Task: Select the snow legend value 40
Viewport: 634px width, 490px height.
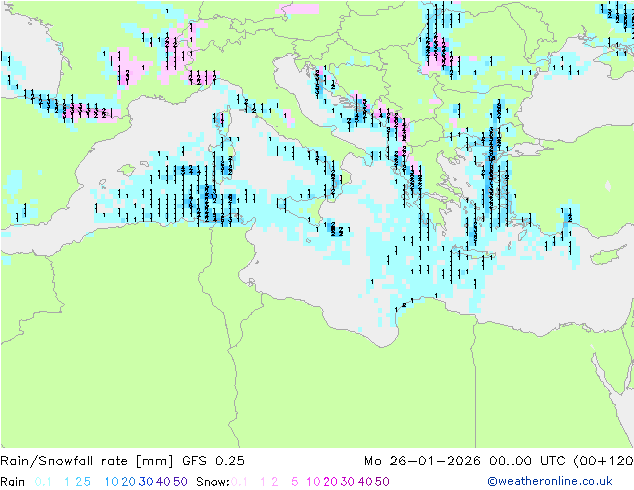Action: pyautogui.click(x=365, y=482)
